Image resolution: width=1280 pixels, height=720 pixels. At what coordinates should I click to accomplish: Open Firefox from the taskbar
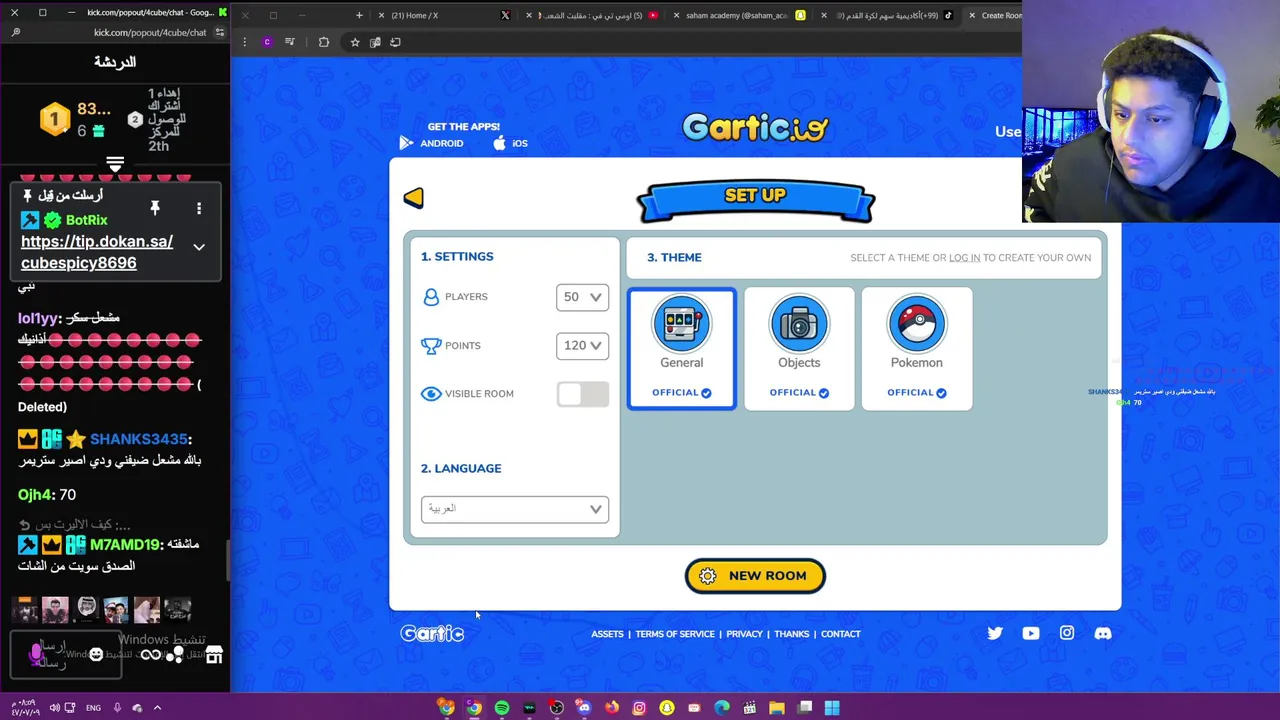point(612,708)
